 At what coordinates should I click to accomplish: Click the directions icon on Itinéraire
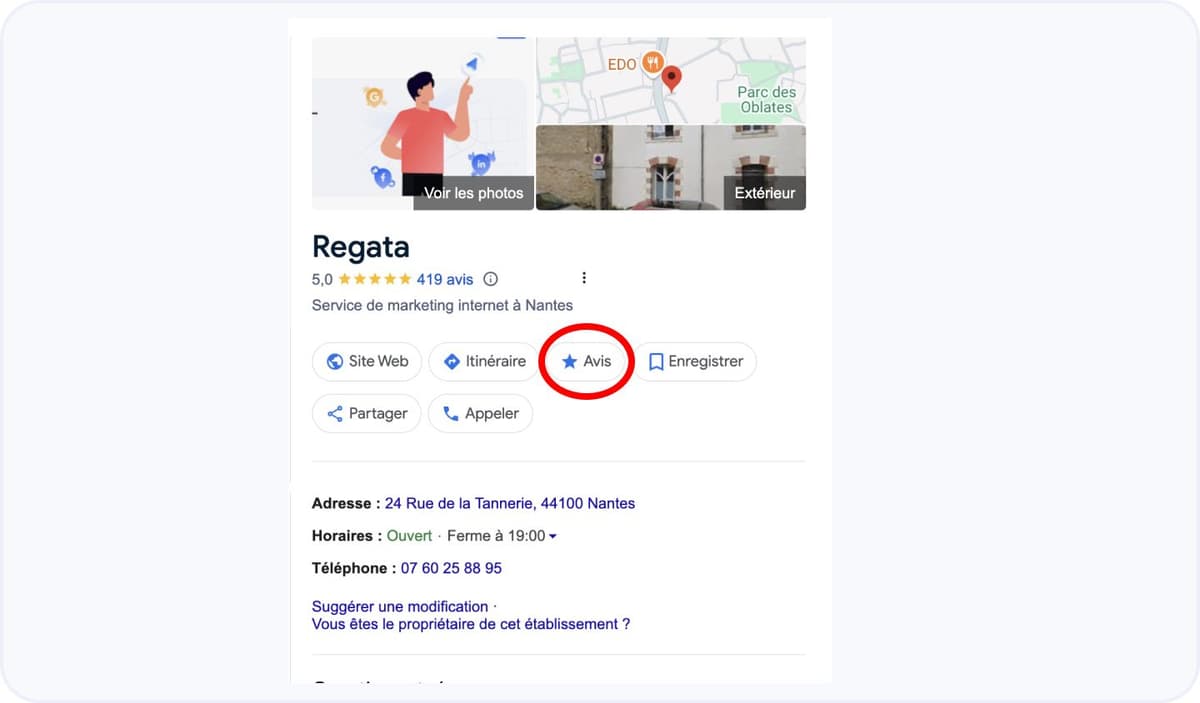click(451, 362)
